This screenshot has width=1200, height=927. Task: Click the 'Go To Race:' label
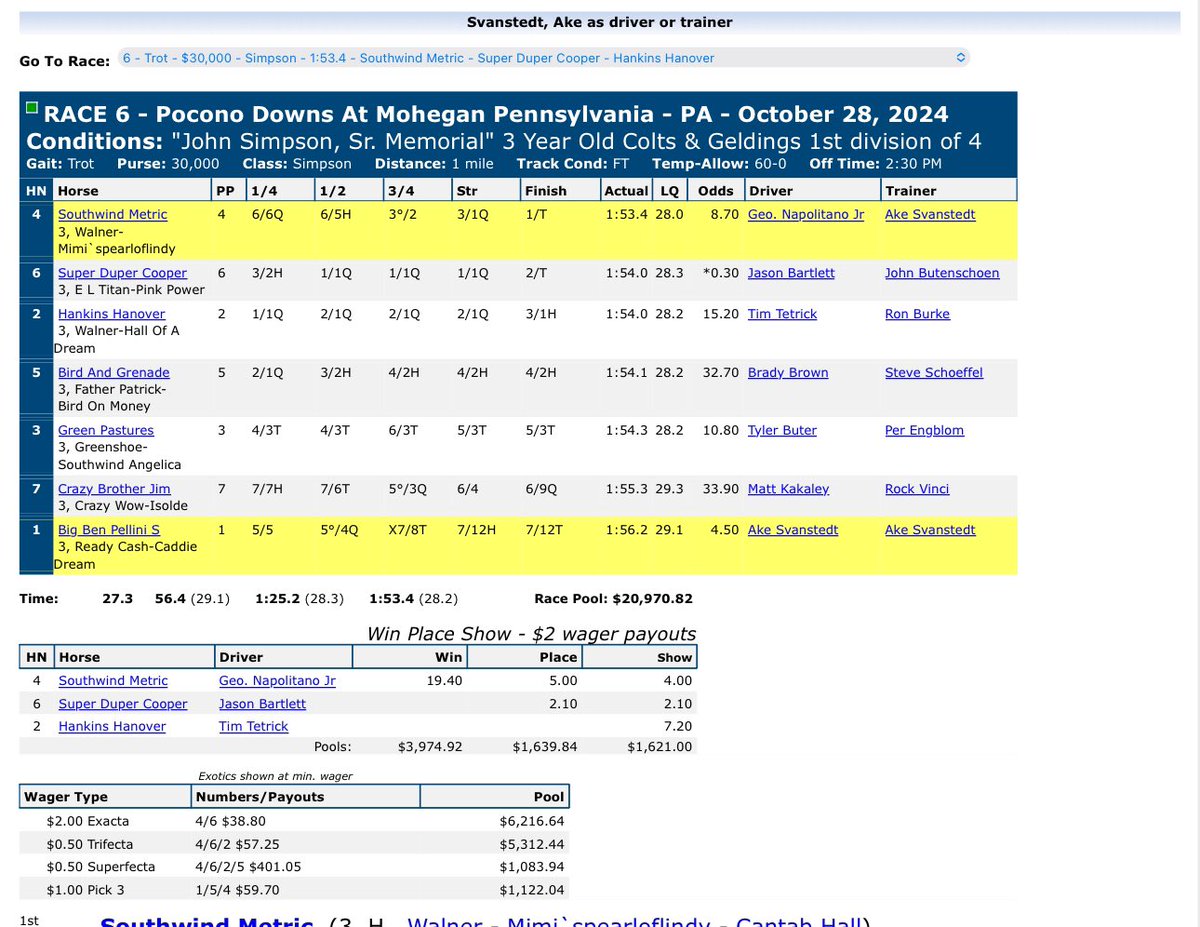[x=64, y=61]
